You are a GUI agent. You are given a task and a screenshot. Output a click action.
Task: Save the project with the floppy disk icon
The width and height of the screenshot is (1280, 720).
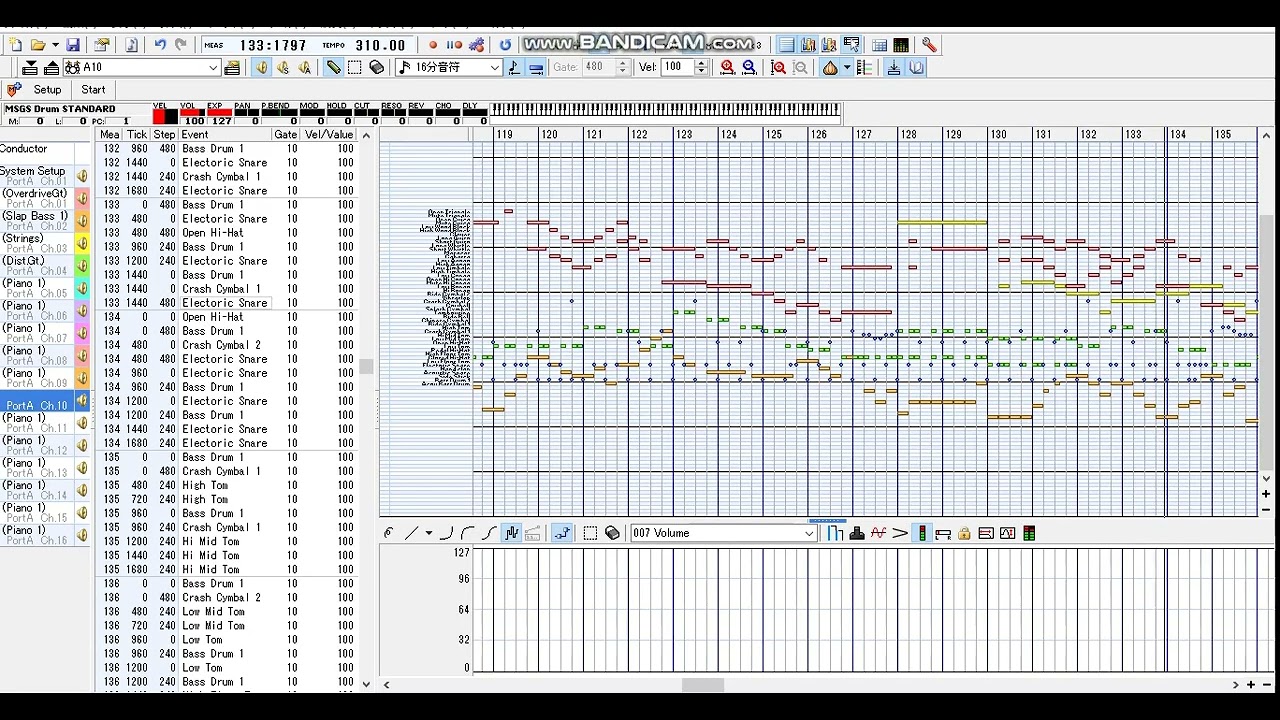73,45
